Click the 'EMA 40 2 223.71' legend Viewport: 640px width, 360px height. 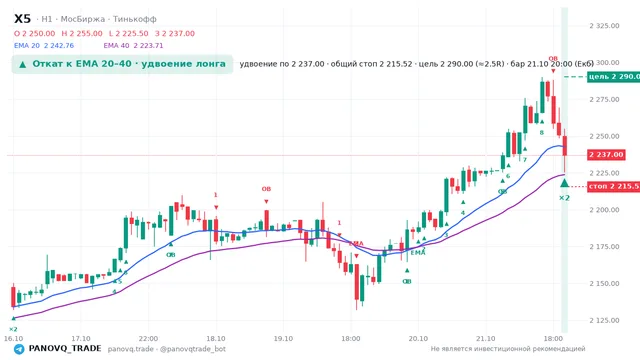tap(133, 45)
